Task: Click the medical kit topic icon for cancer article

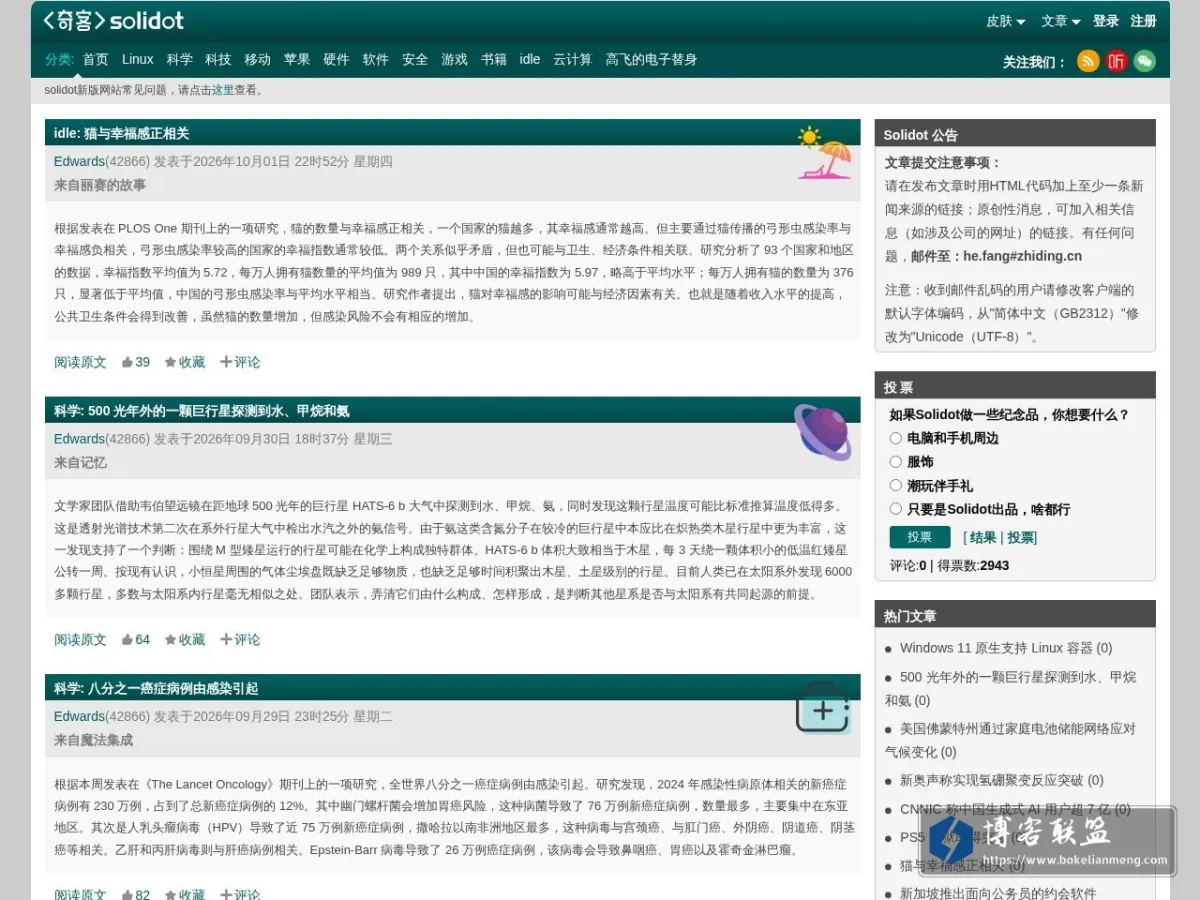Action: click(823, 708)
